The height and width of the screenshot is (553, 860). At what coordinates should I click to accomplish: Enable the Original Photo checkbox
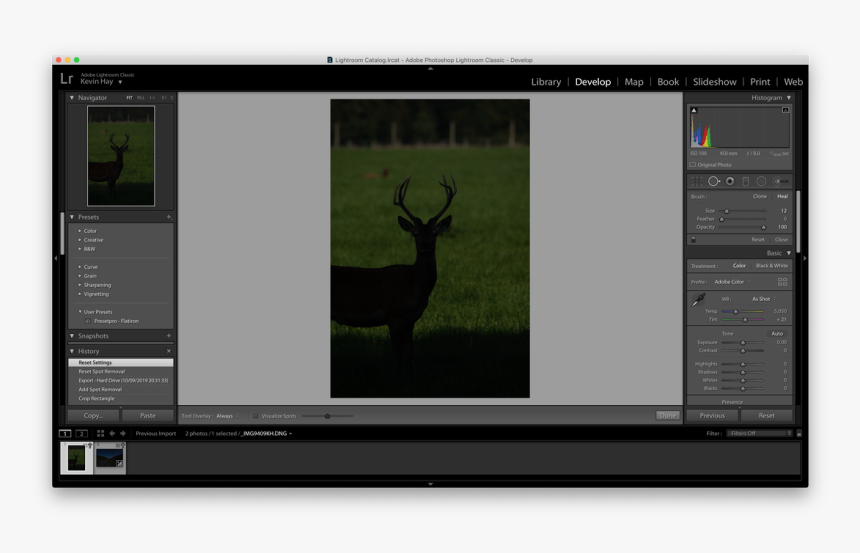point(693,165)
